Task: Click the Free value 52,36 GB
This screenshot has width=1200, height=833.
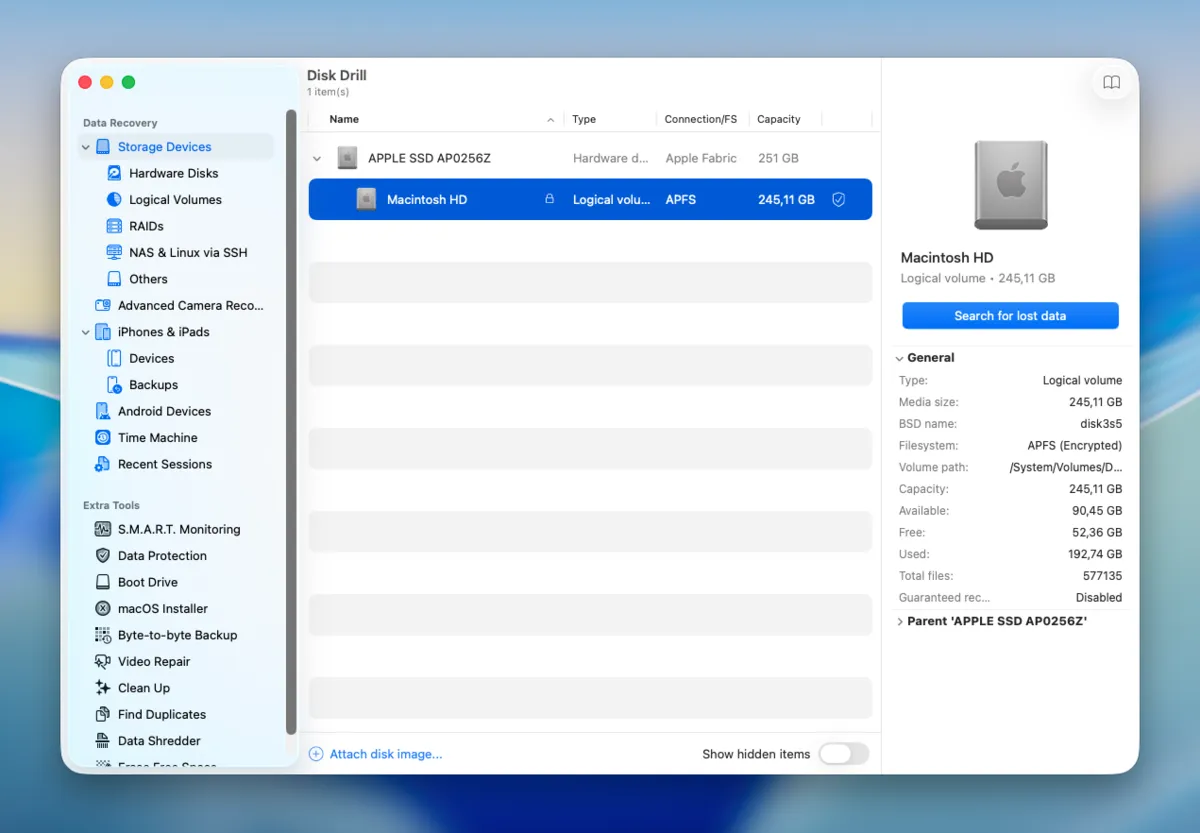Action: pyautogui.click(x=1098, y=533)
